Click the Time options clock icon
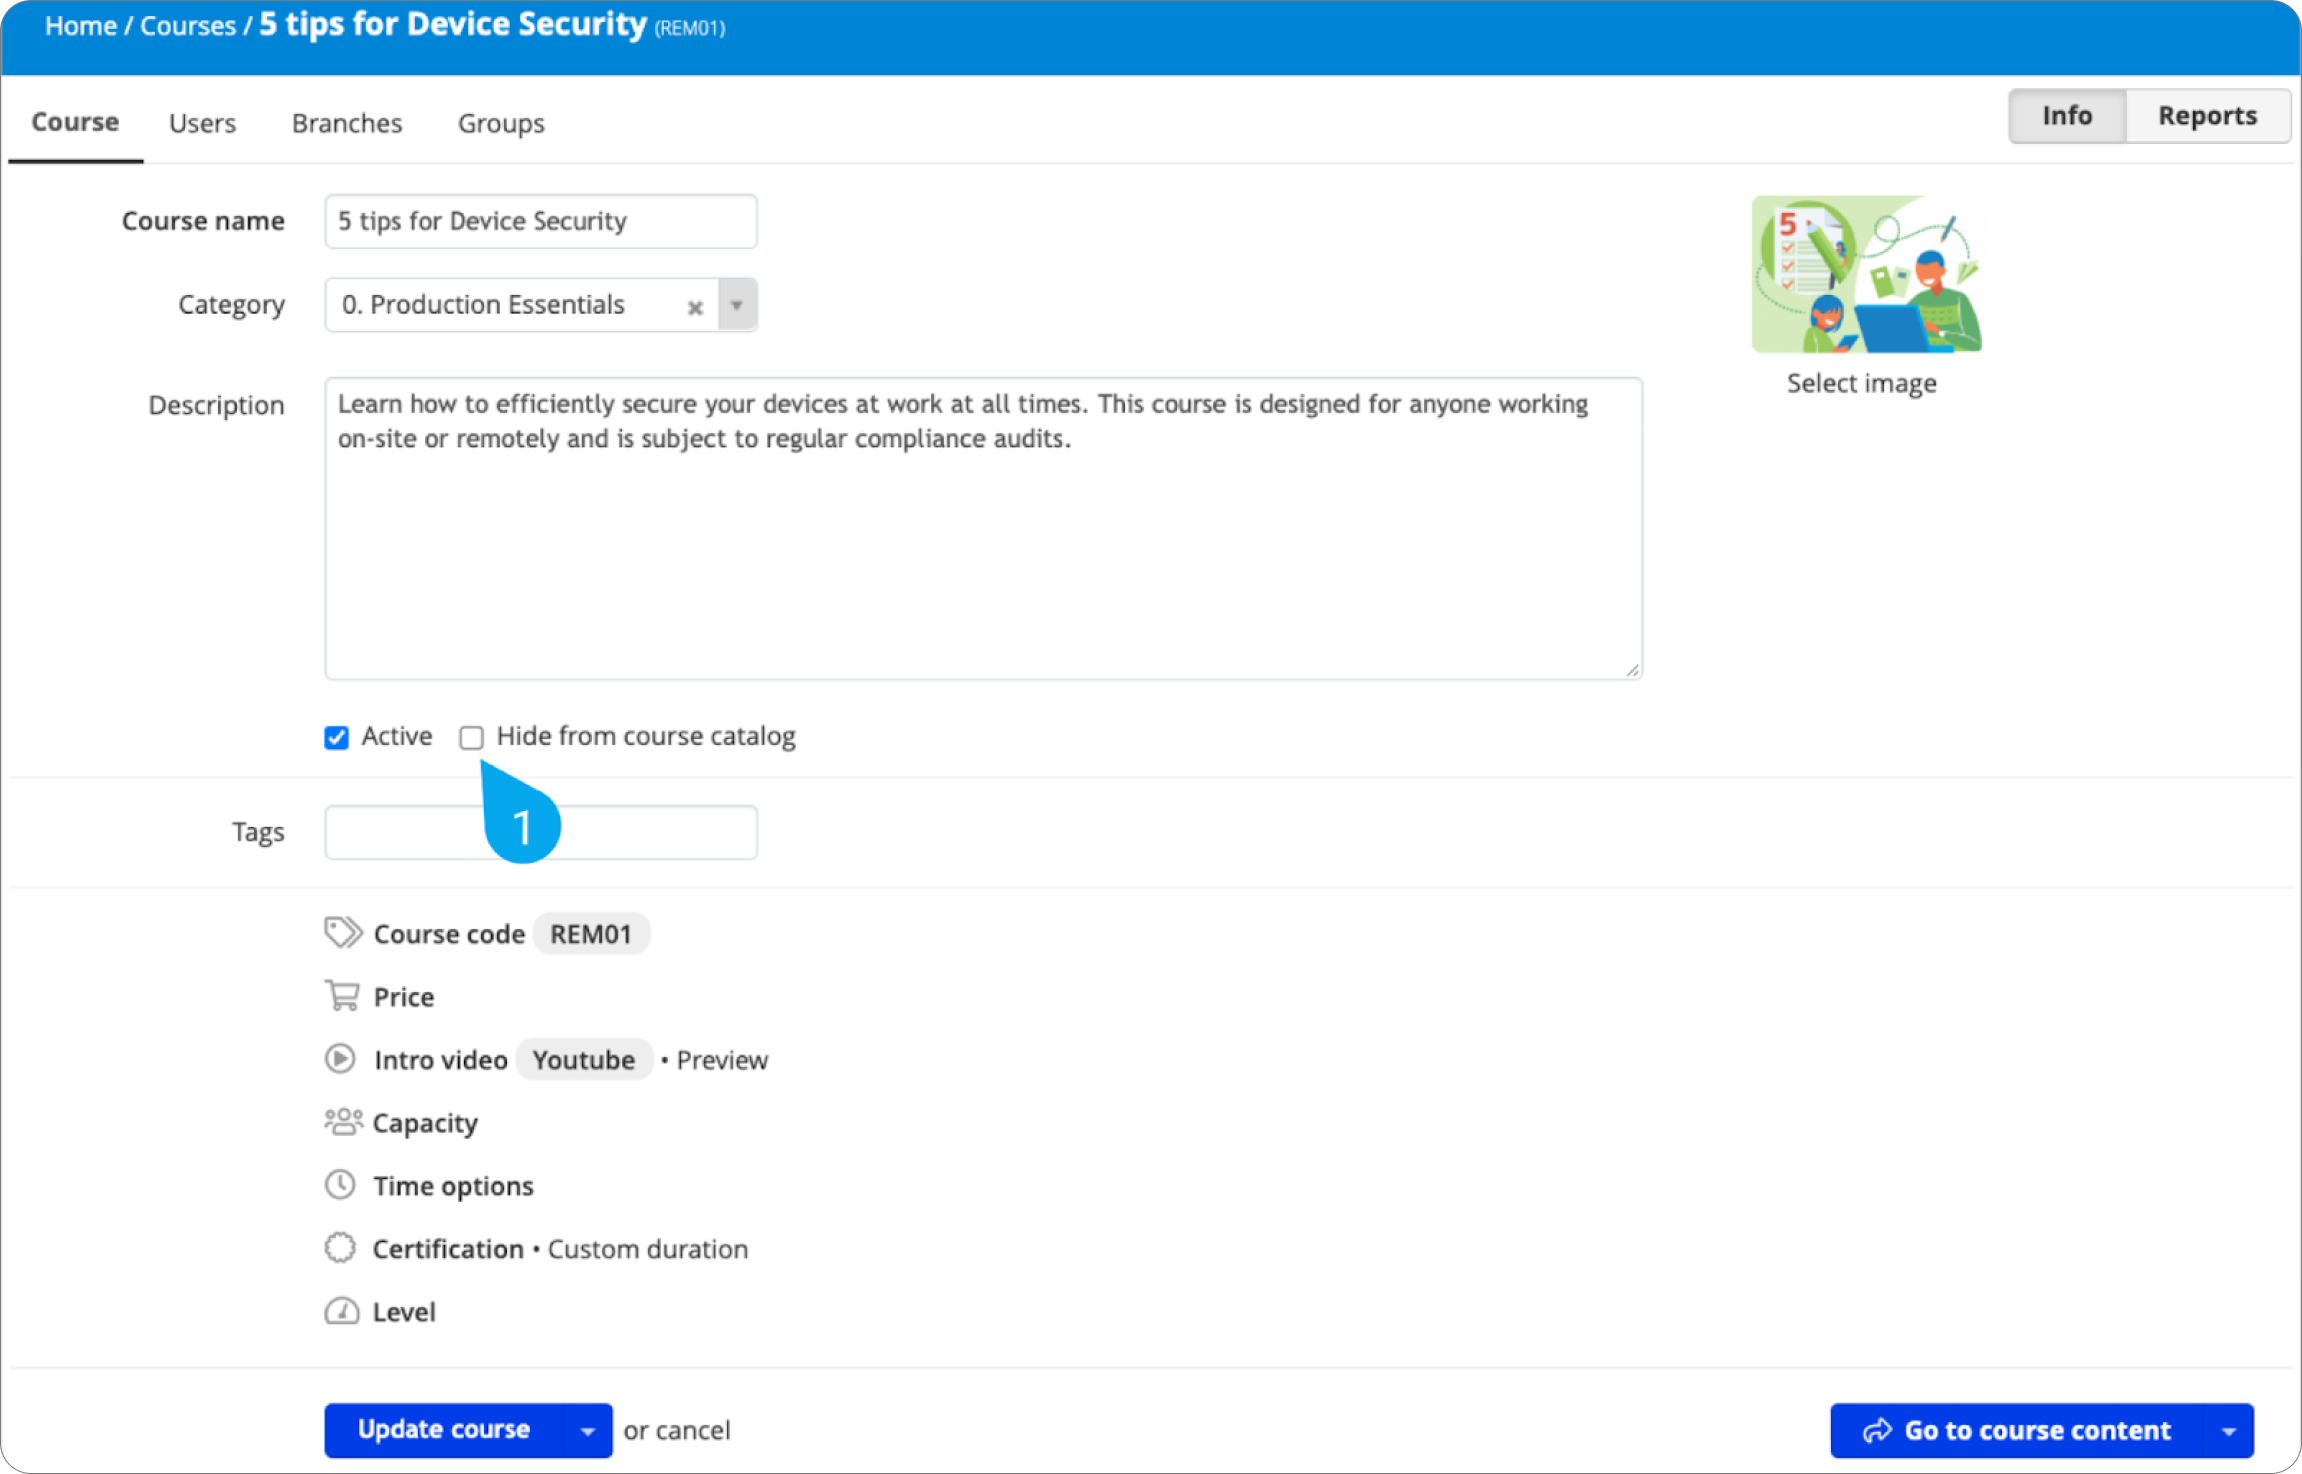This screenshot has height=1474, width=2302. click(340, 1184)
